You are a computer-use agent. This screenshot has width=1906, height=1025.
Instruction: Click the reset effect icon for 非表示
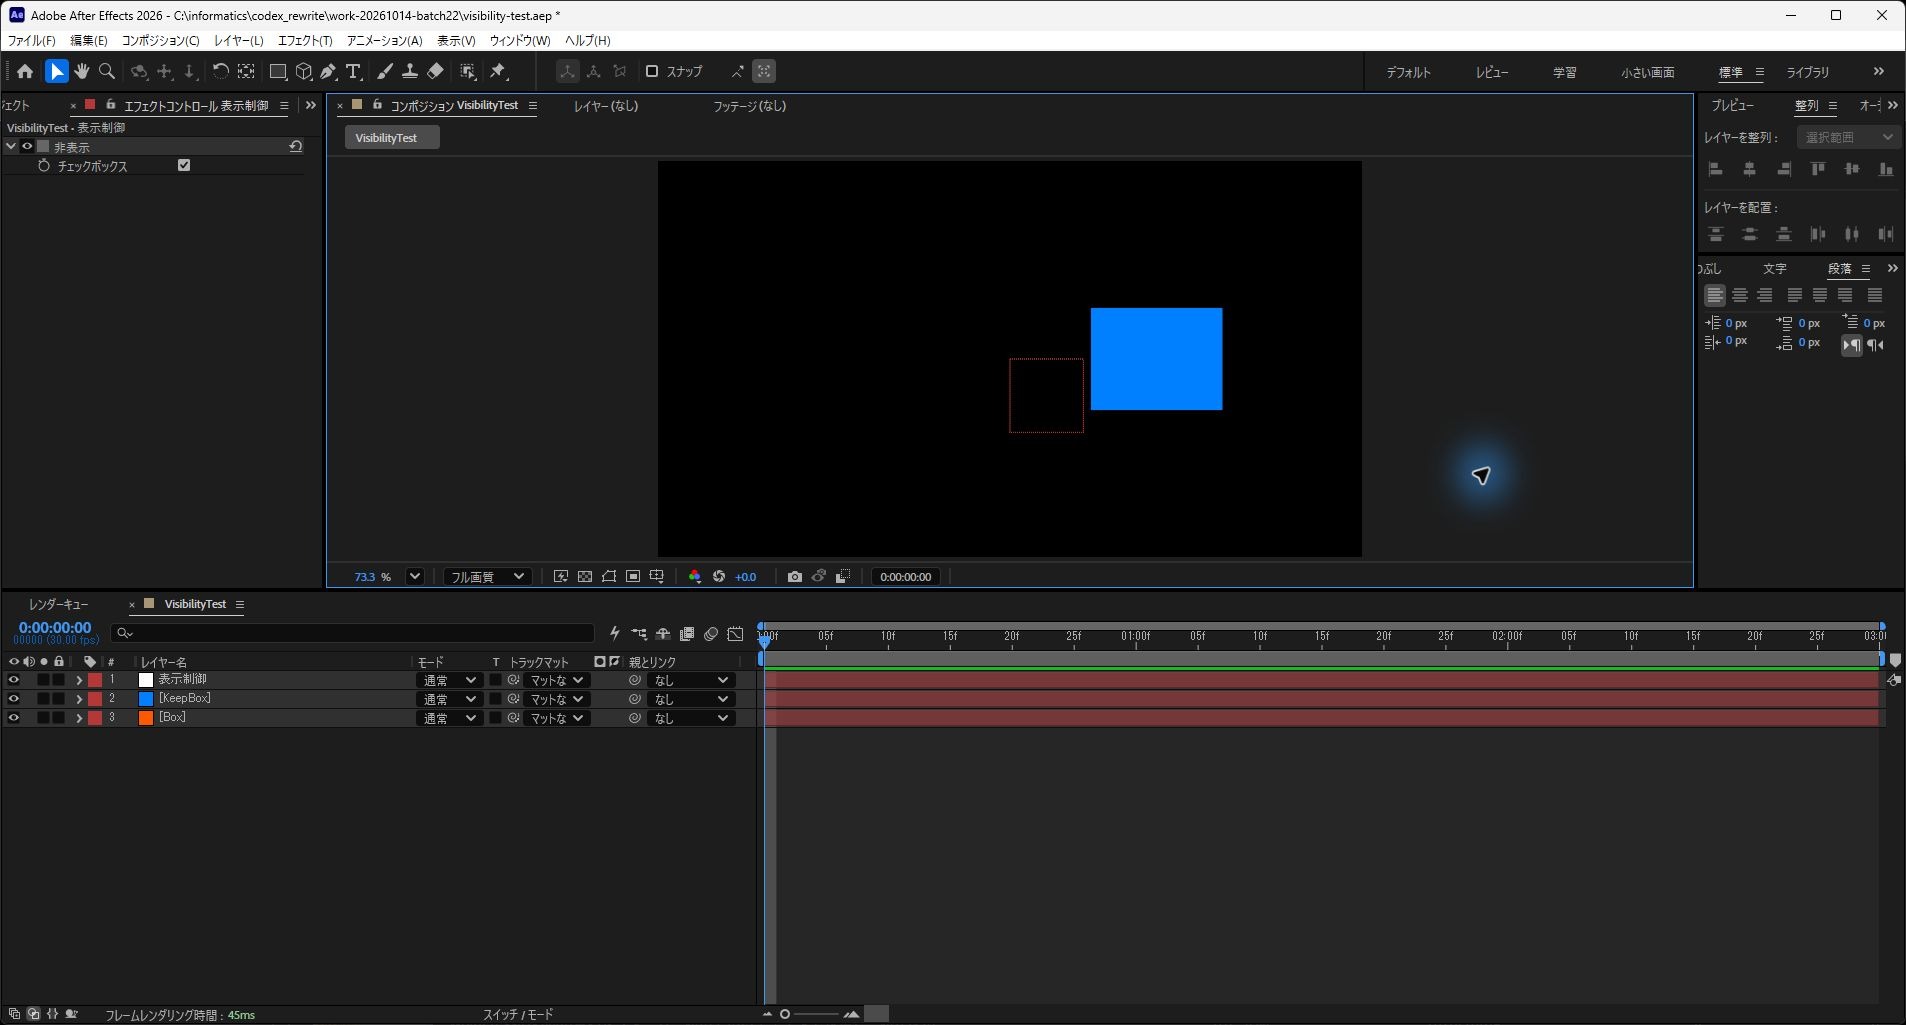tap(296, 146)
